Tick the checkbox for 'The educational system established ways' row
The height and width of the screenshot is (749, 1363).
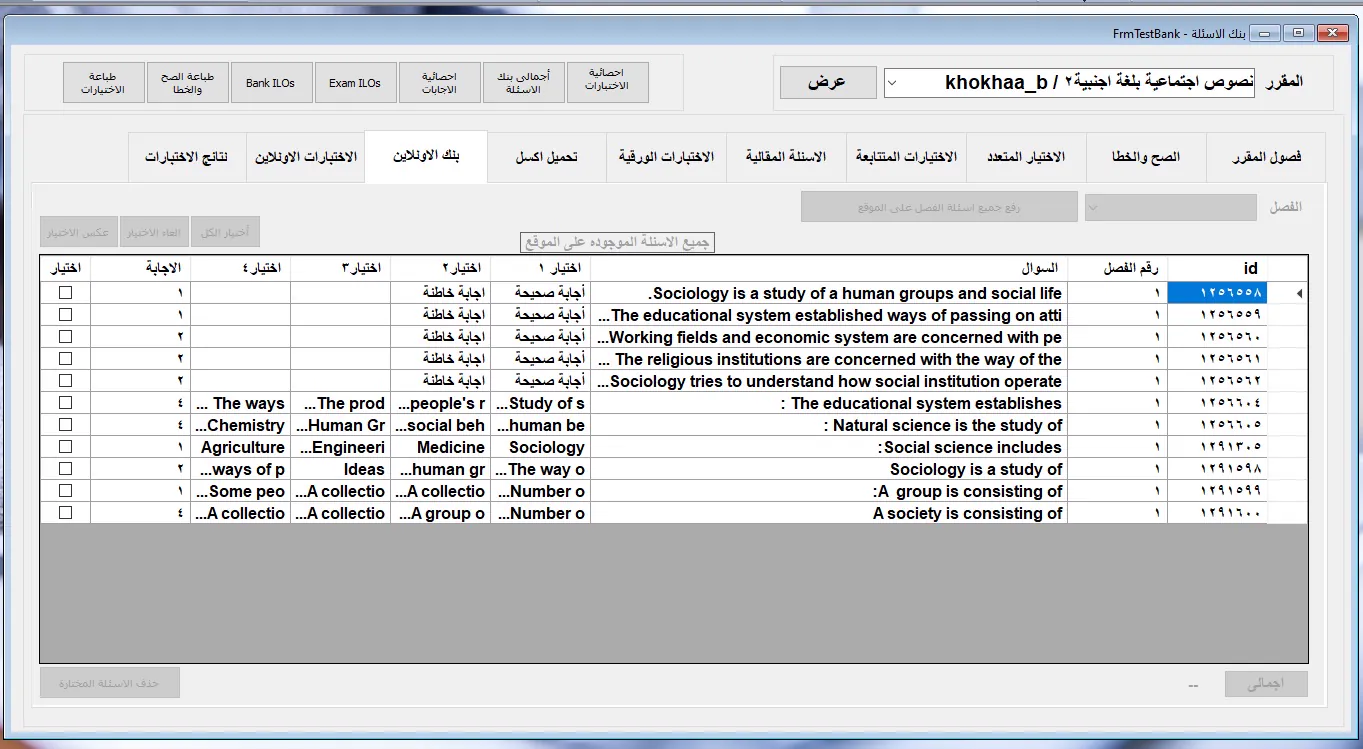pyautogui.click(x=65, y=315)
